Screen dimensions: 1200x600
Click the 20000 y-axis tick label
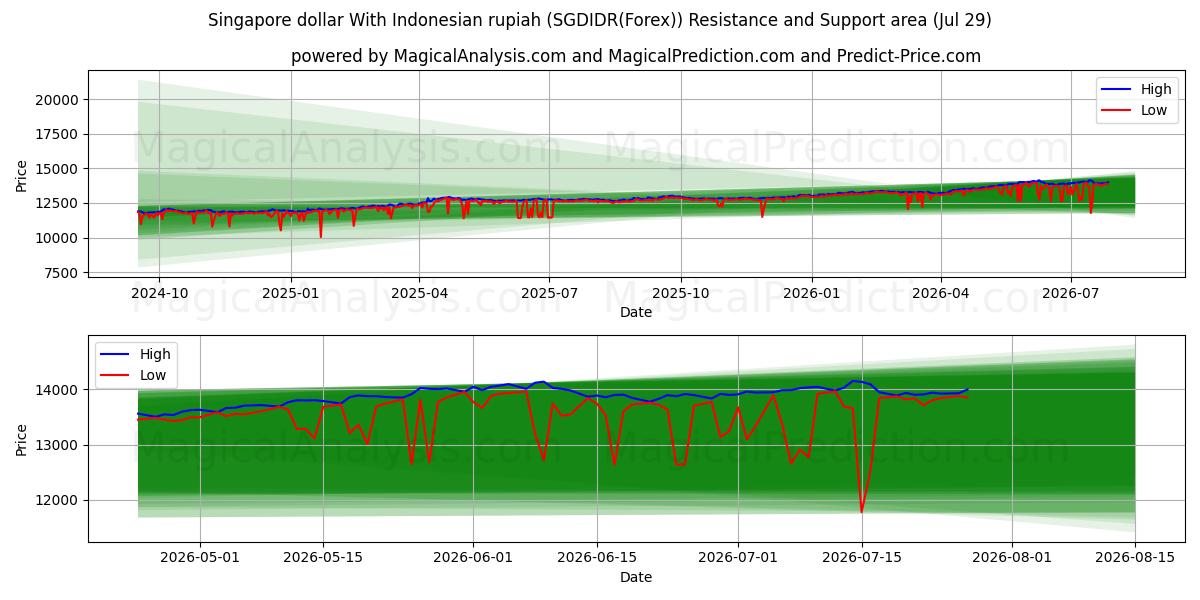point(57,100)
